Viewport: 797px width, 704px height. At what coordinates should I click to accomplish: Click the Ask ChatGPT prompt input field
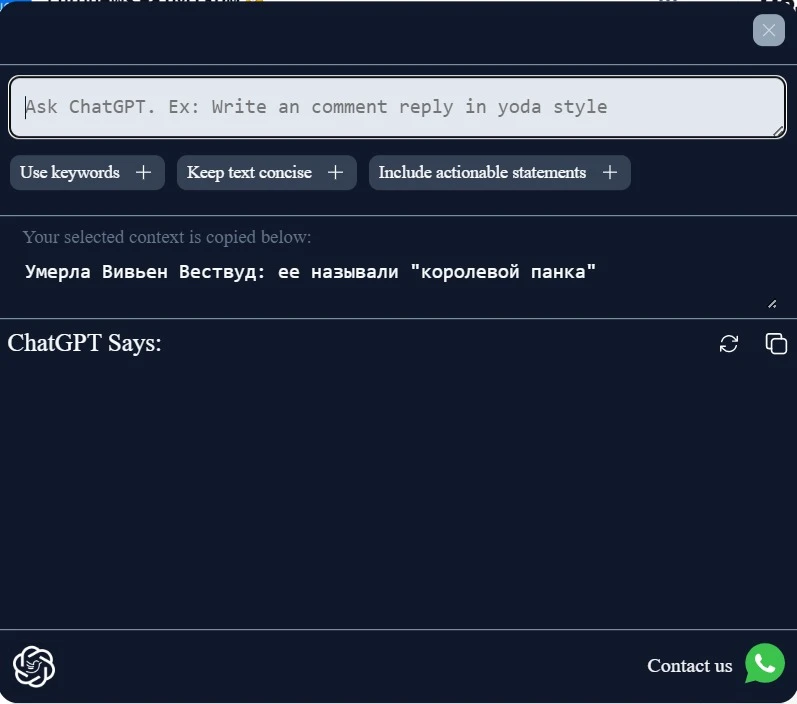pos(397,107)
